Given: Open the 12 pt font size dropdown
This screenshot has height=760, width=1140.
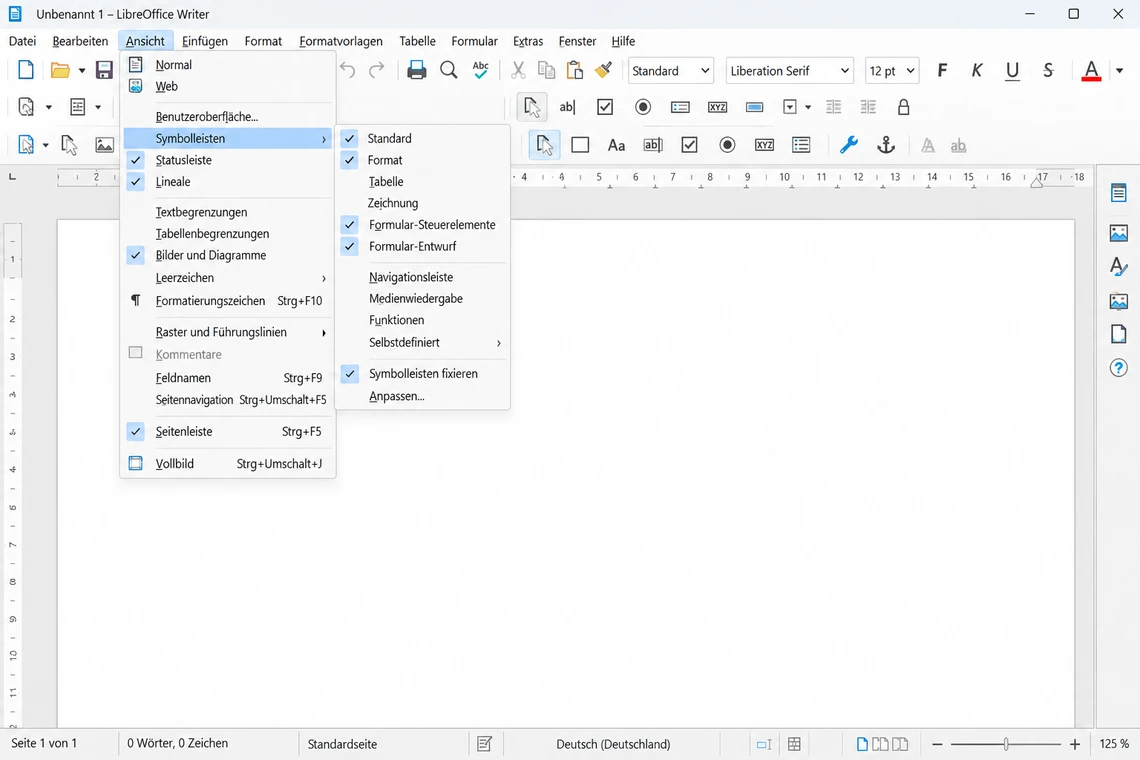Looking at the screenshot, I should [910, 71].
